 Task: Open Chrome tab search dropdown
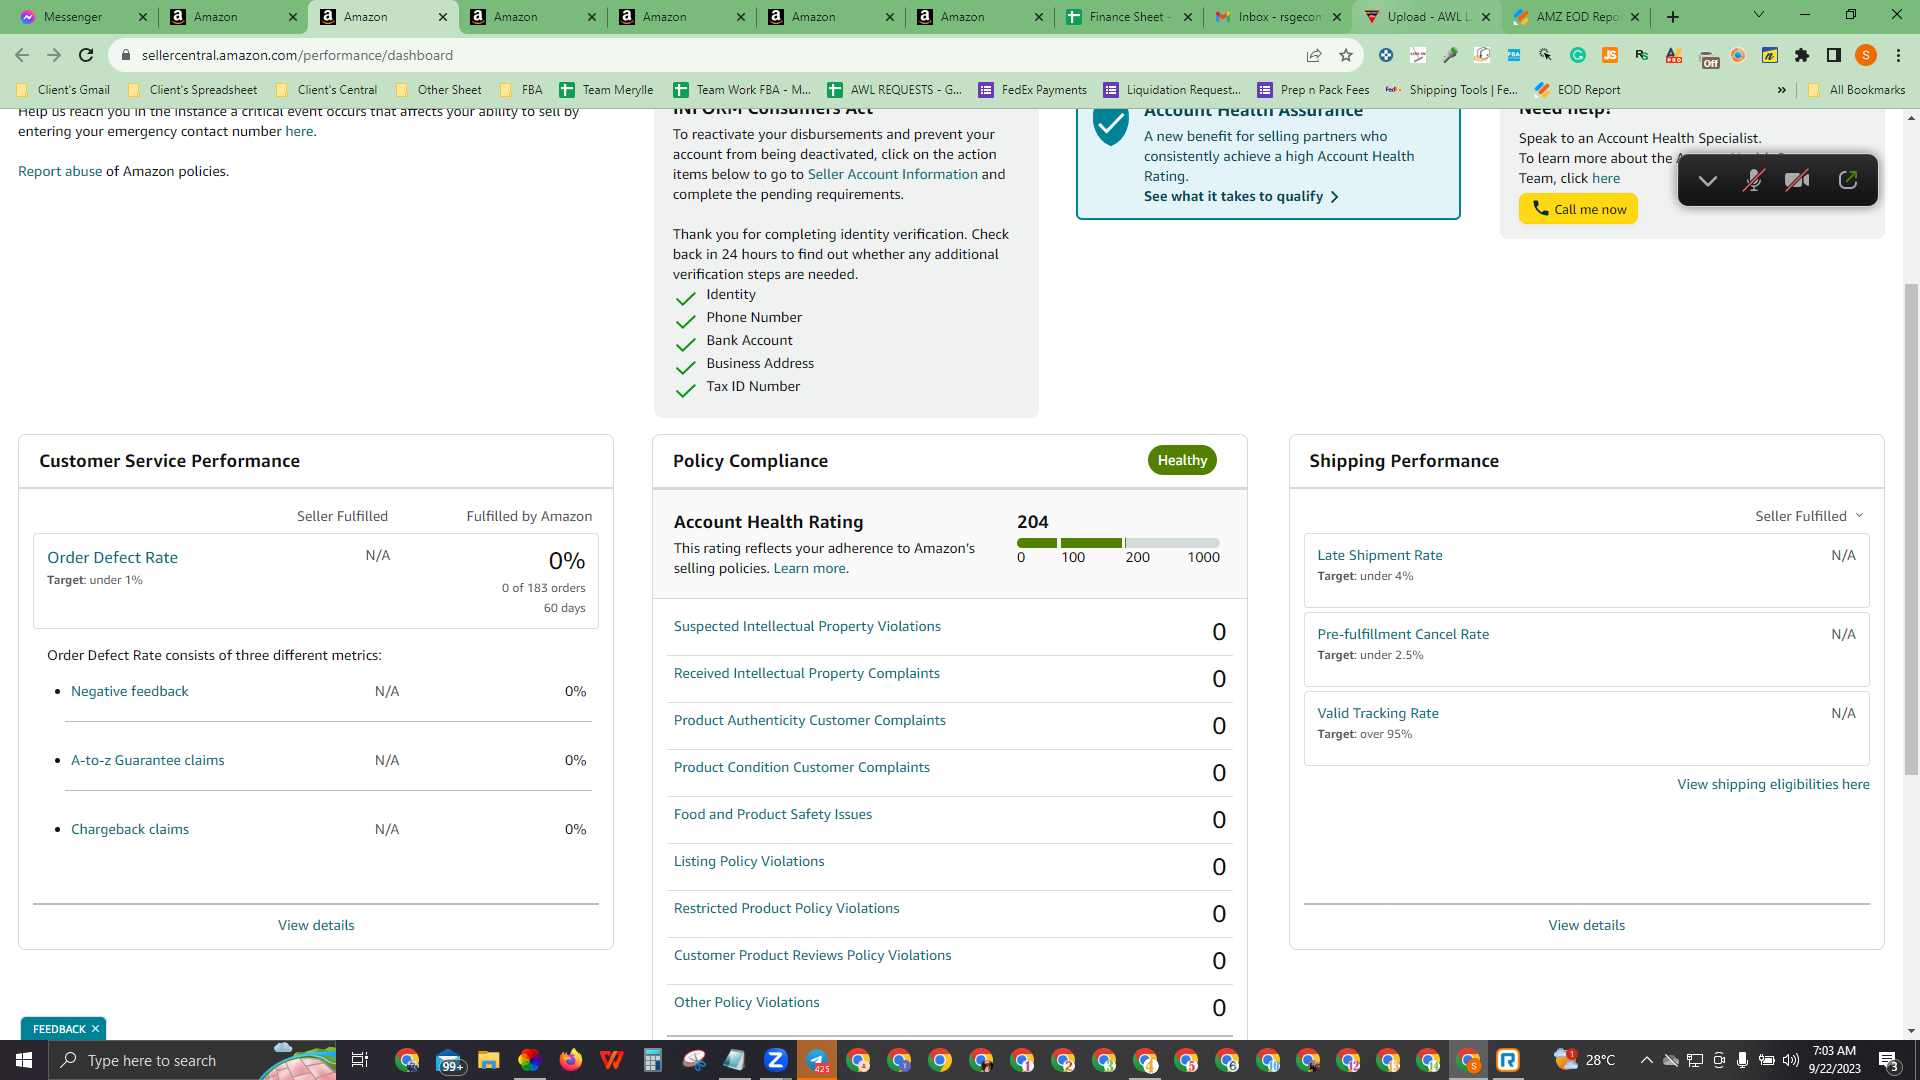click(x=1759, y=15)
